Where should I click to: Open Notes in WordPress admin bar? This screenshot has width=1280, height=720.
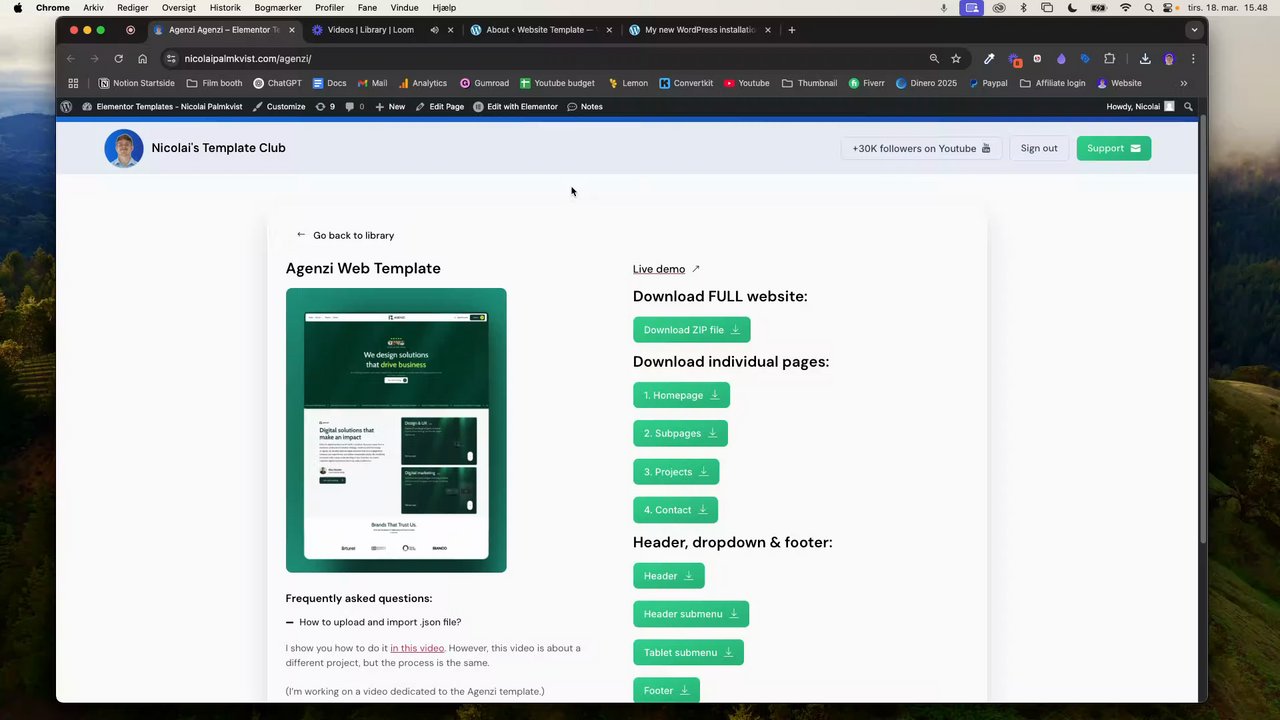click(x=585, y=106)
